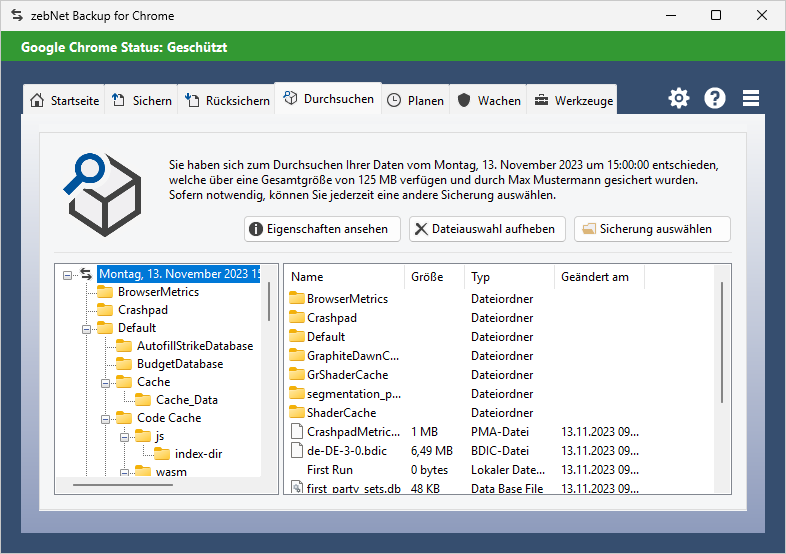Click Data Base File type cell
This screenshot has height=554, width=786.
coord(507,488)
